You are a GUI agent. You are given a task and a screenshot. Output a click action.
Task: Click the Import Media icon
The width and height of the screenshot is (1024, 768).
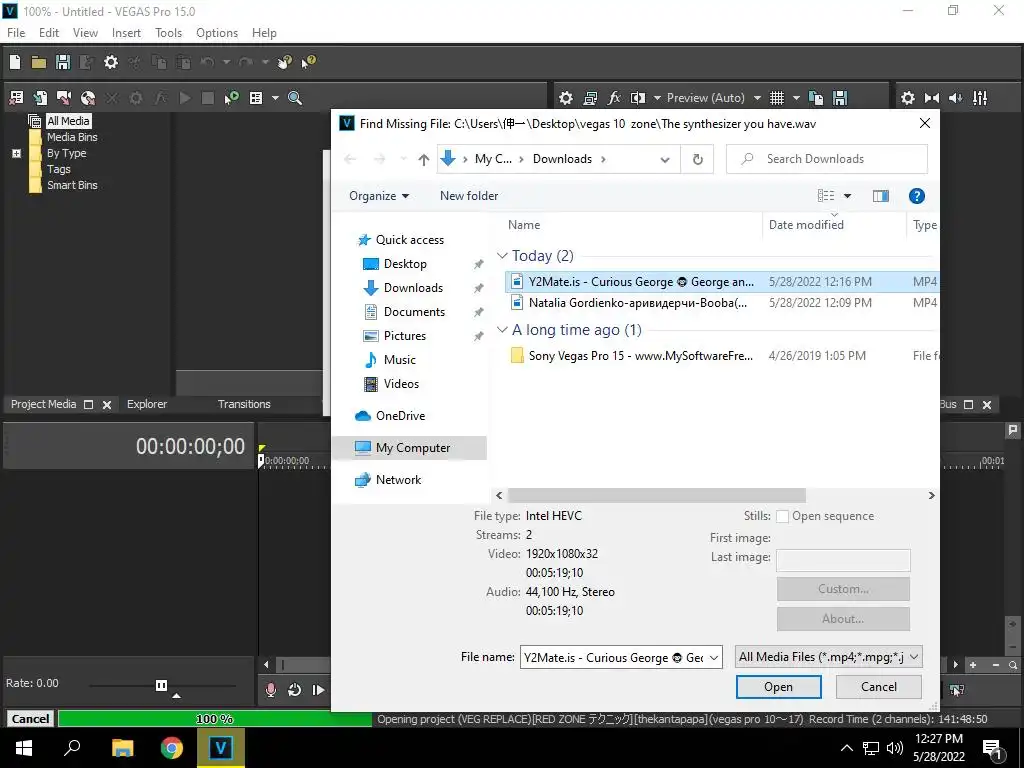click(x=40, y=98)
